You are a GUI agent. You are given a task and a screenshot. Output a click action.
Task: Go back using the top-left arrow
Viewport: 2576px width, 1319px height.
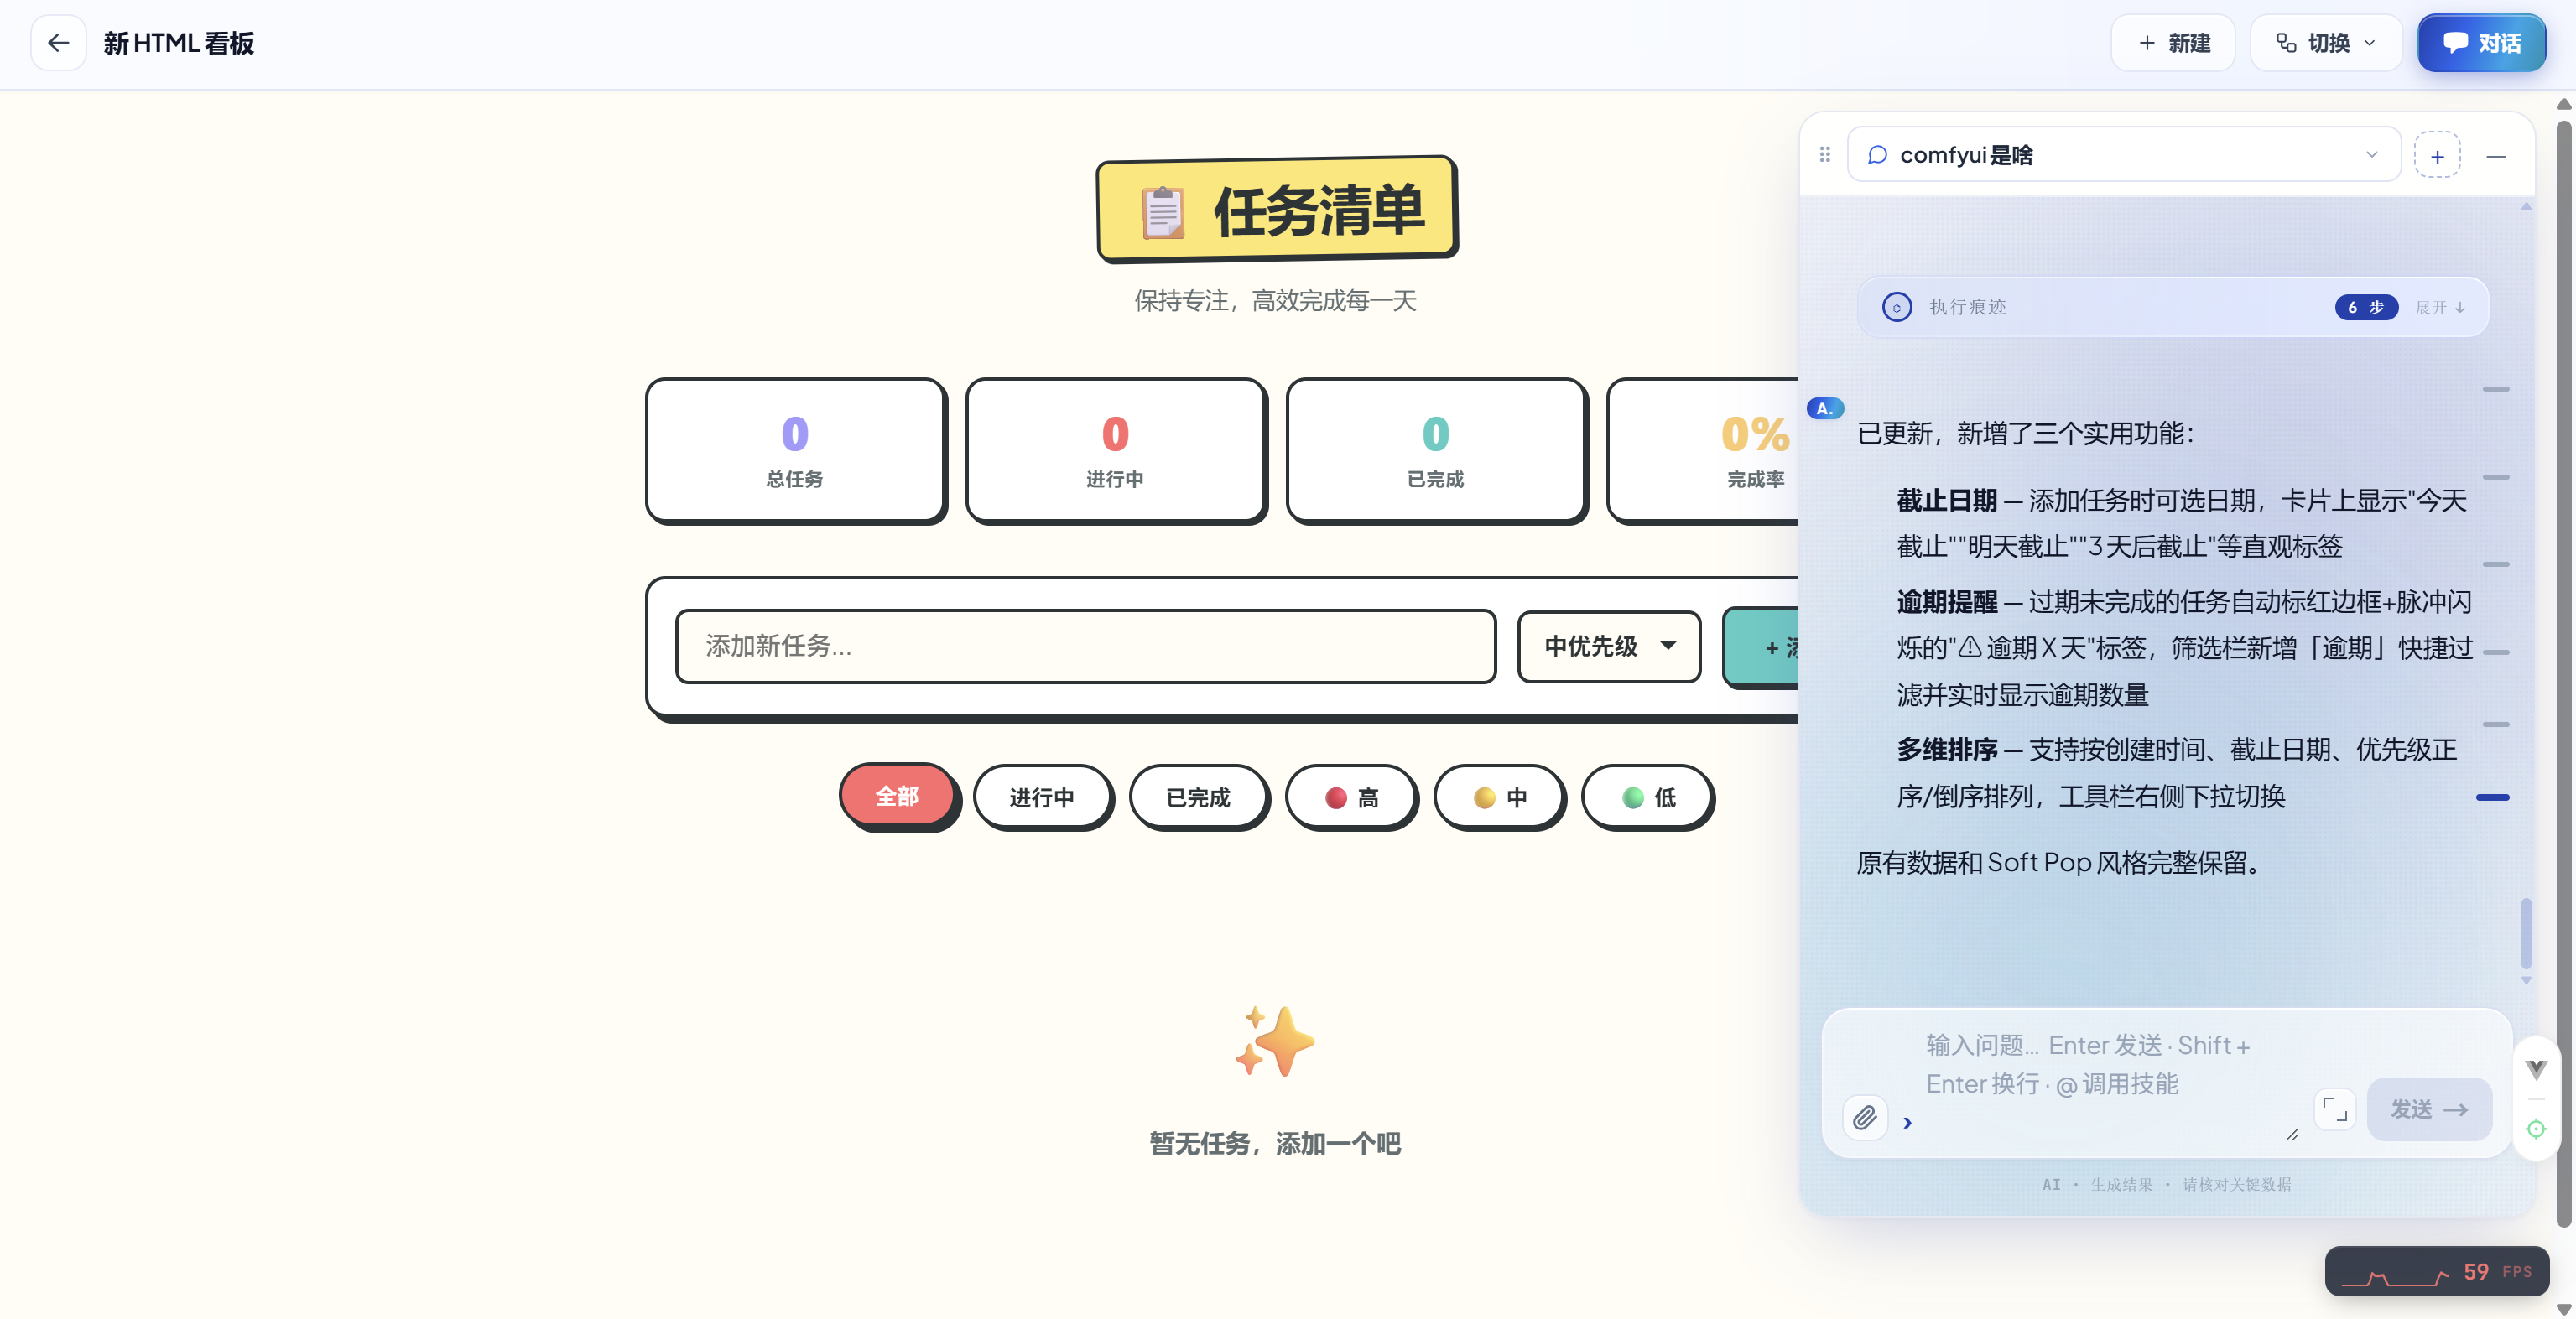tap(58, 43)
